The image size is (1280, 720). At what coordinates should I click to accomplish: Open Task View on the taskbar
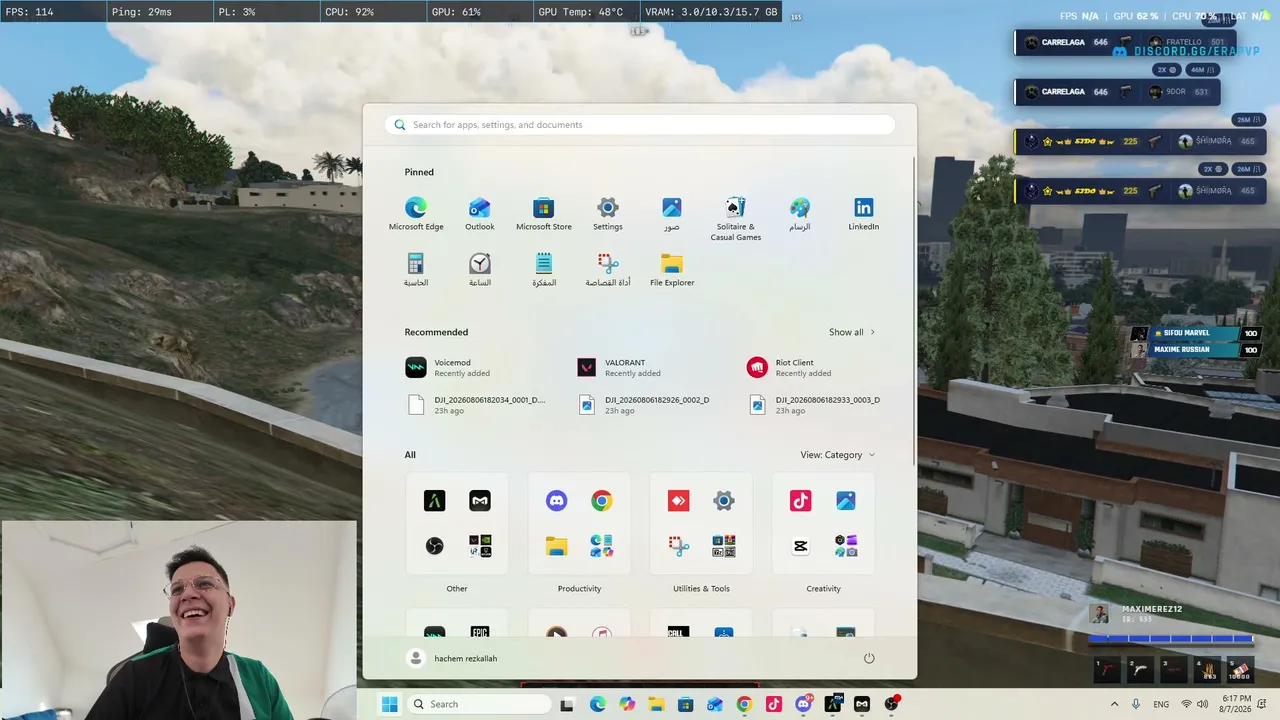click(567, 704)
